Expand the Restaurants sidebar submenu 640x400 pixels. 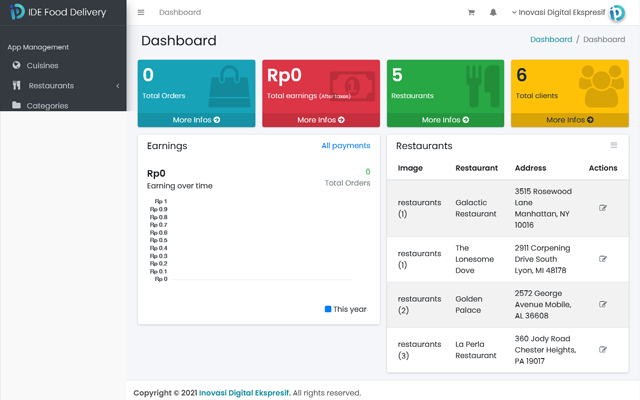(117, 86)
